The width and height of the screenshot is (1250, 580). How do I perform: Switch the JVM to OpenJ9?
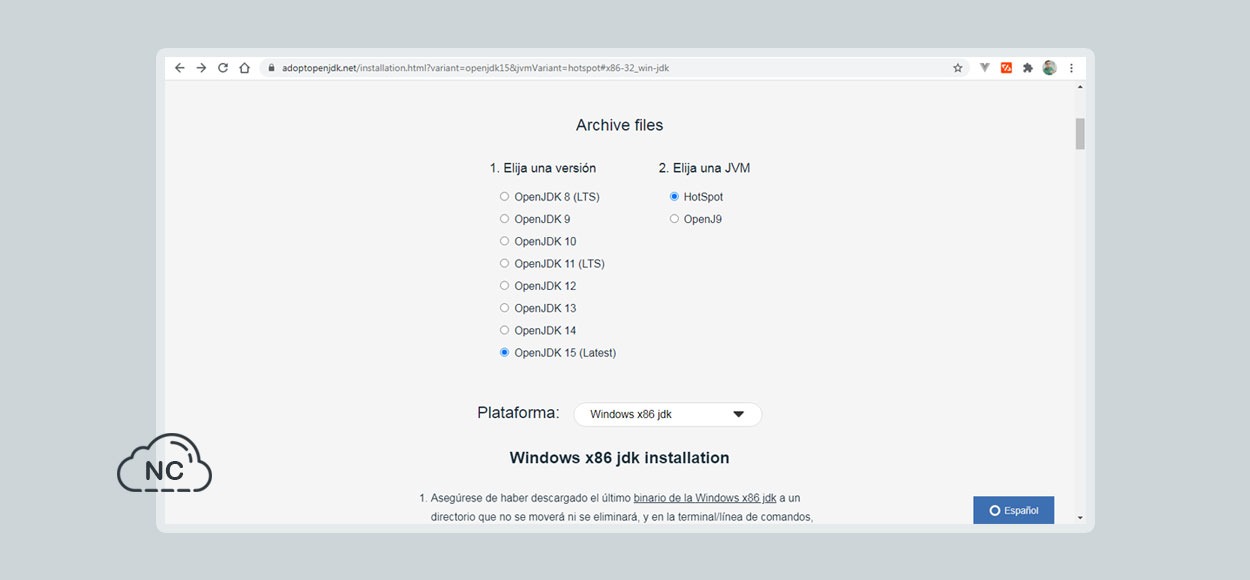pos(674,219)
